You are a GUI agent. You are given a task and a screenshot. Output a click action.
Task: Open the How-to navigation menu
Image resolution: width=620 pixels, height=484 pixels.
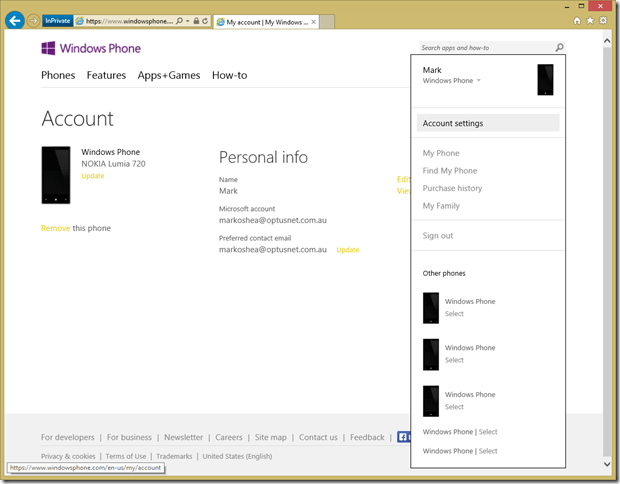[x=229, y=75]
